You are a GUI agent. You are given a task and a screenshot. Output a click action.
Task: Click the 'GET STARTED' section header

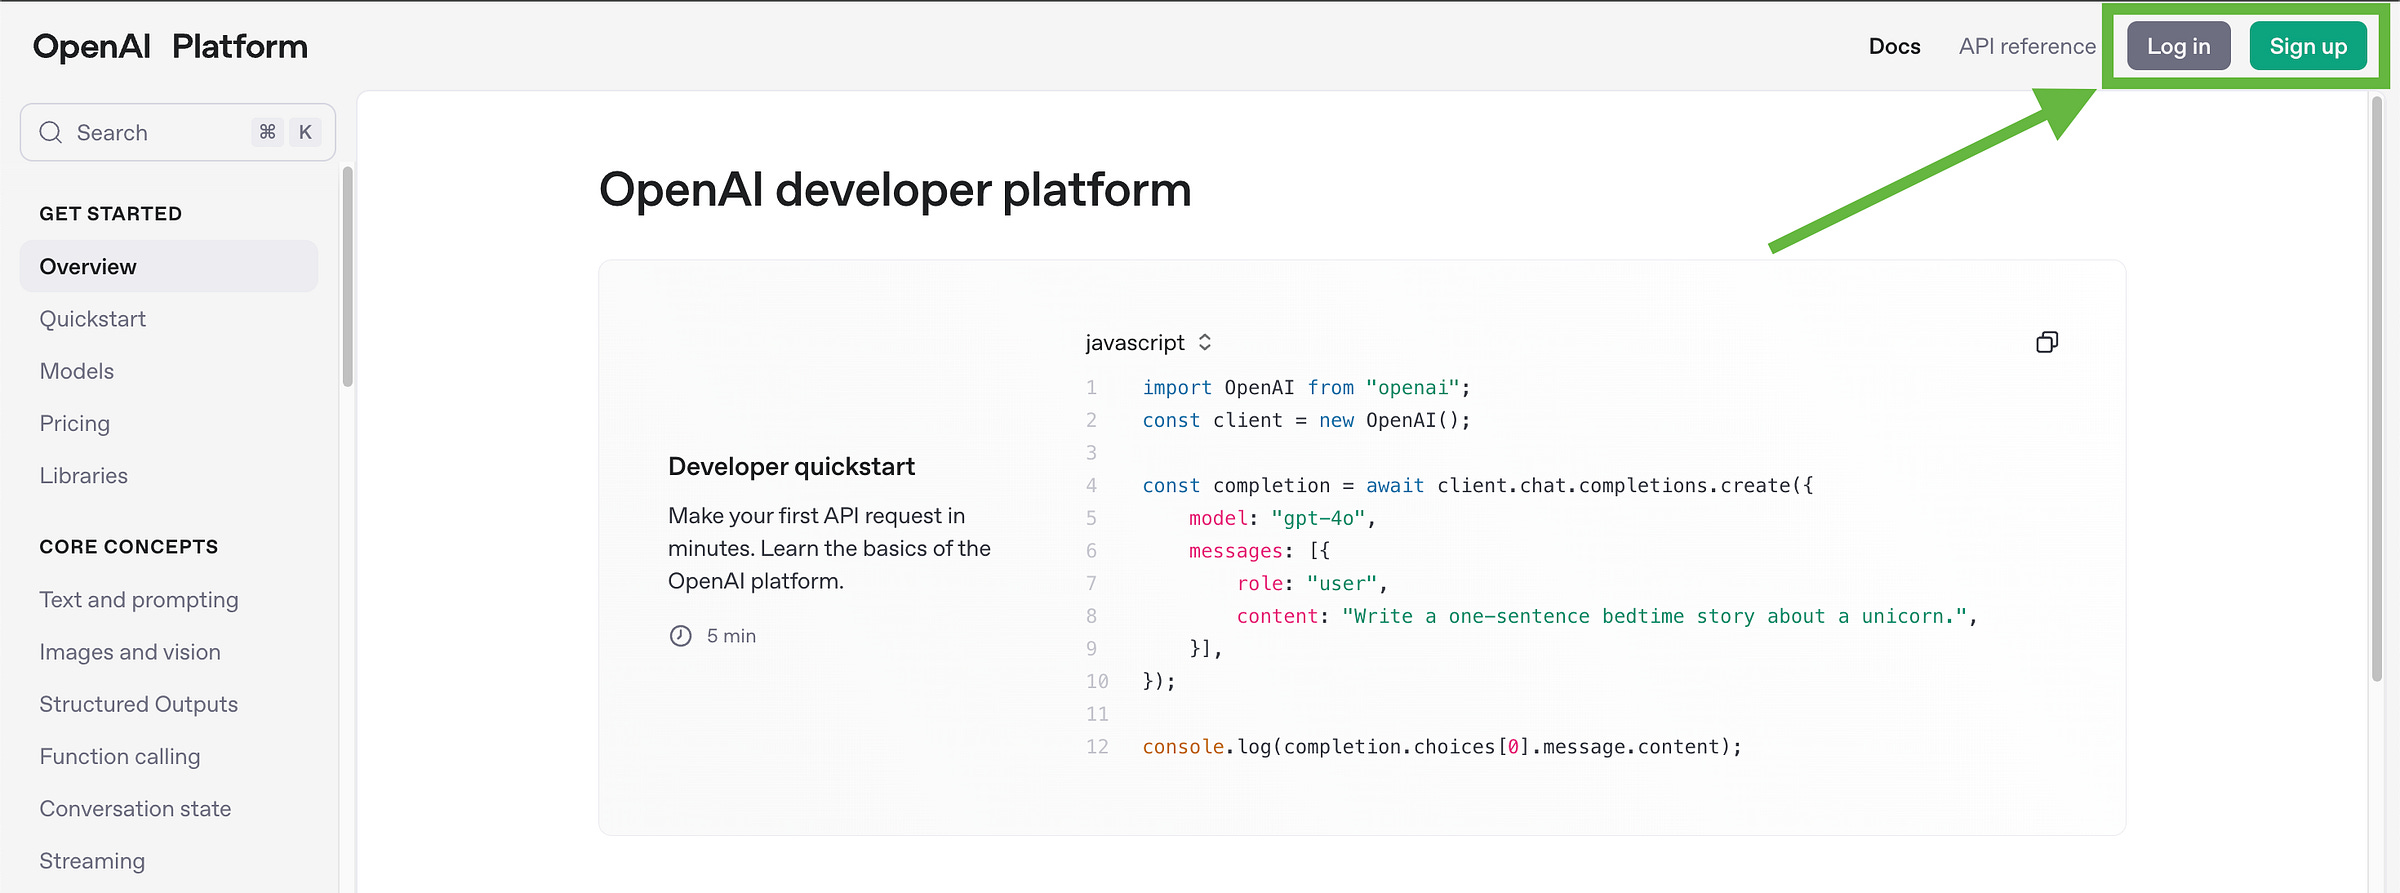(x=111, y=214)
